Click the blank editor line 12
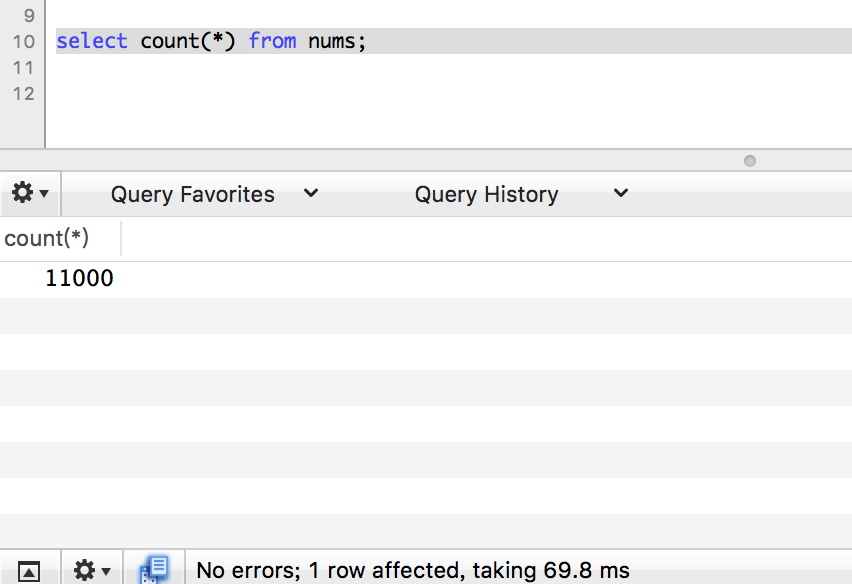This screenshot has width=852, height=584. pos(400,94)
